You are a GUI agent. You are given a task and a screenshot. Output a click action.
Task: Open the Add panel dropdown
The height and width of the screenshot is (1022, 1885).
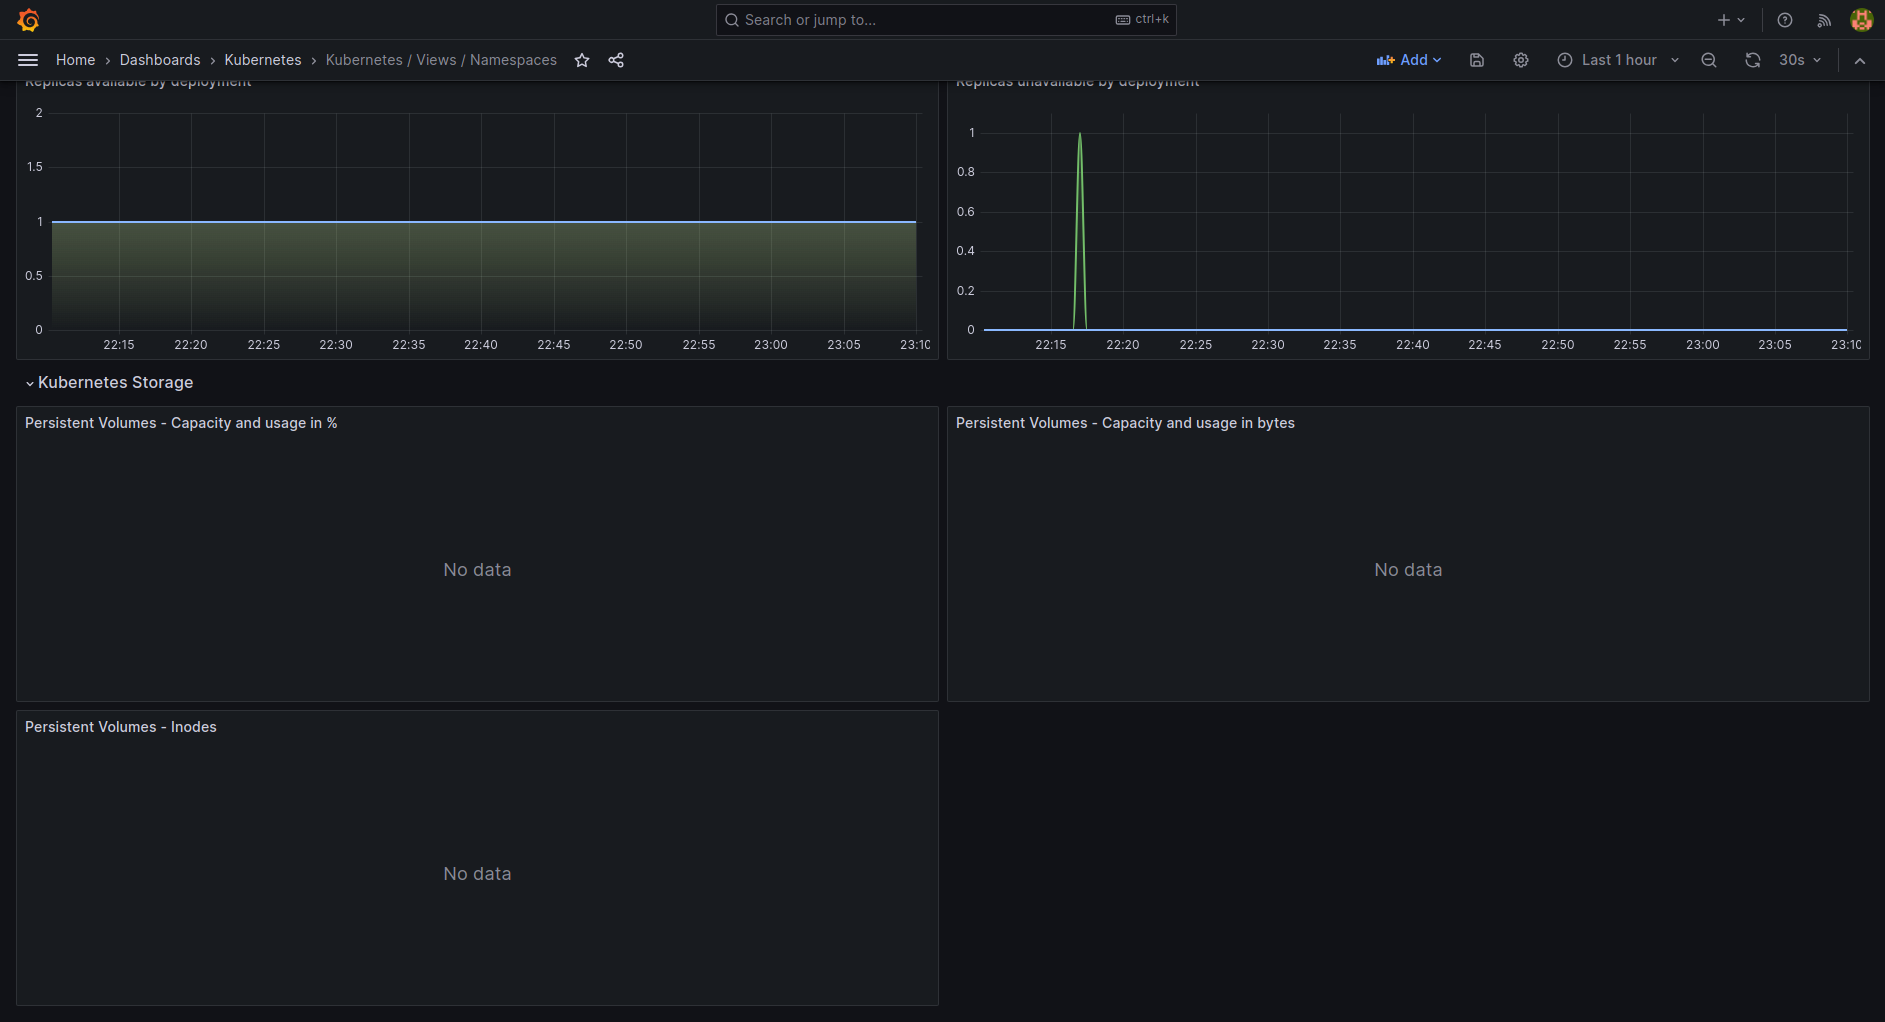point(1409,60)
